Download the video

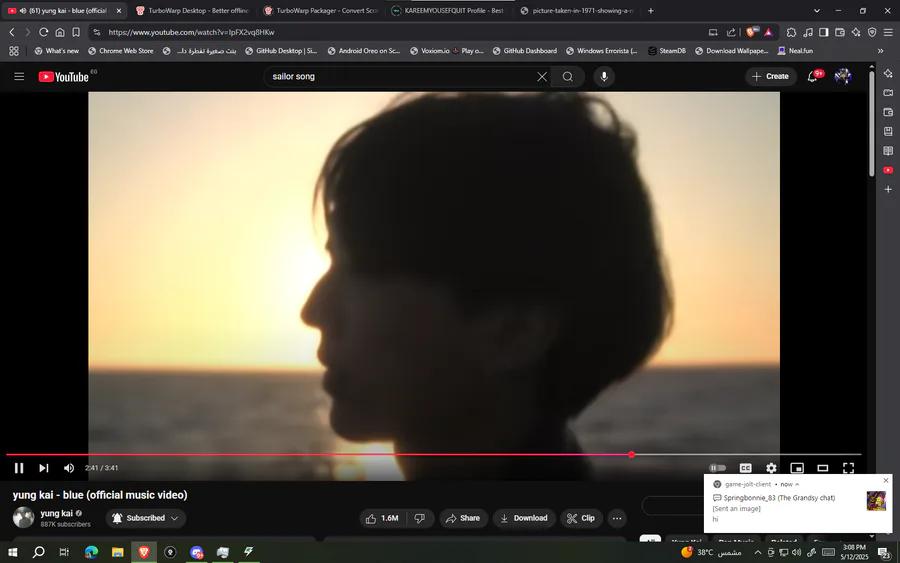click(x=524, y=518)
